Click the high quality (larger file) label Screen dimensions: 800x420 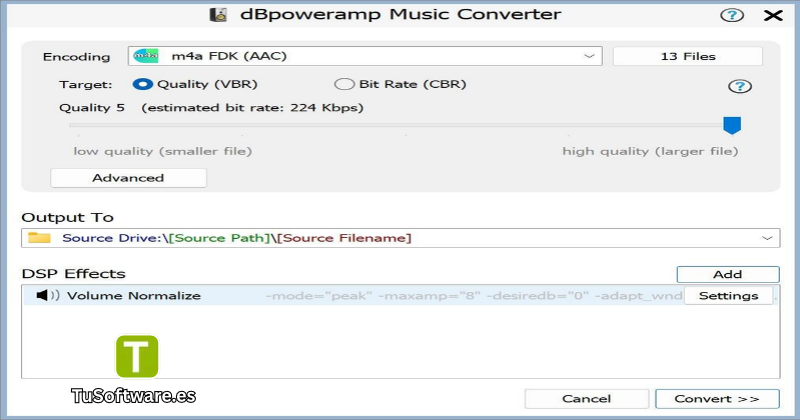[650, 152]
